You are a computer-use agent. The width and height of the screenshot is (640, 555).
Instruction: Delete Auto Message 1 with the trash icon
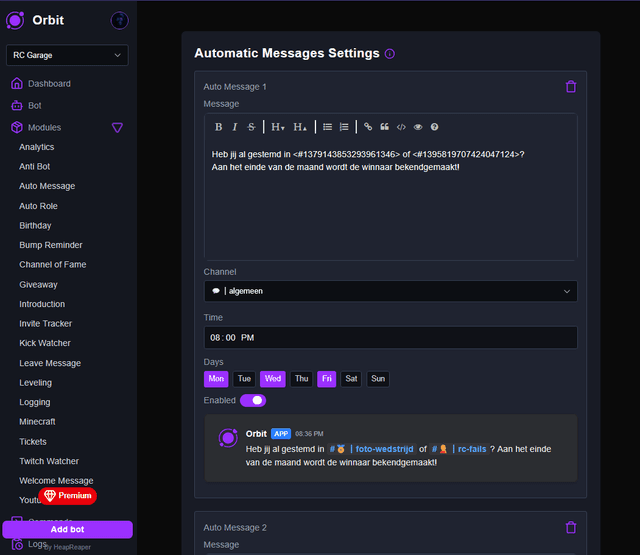pos(571,87)
